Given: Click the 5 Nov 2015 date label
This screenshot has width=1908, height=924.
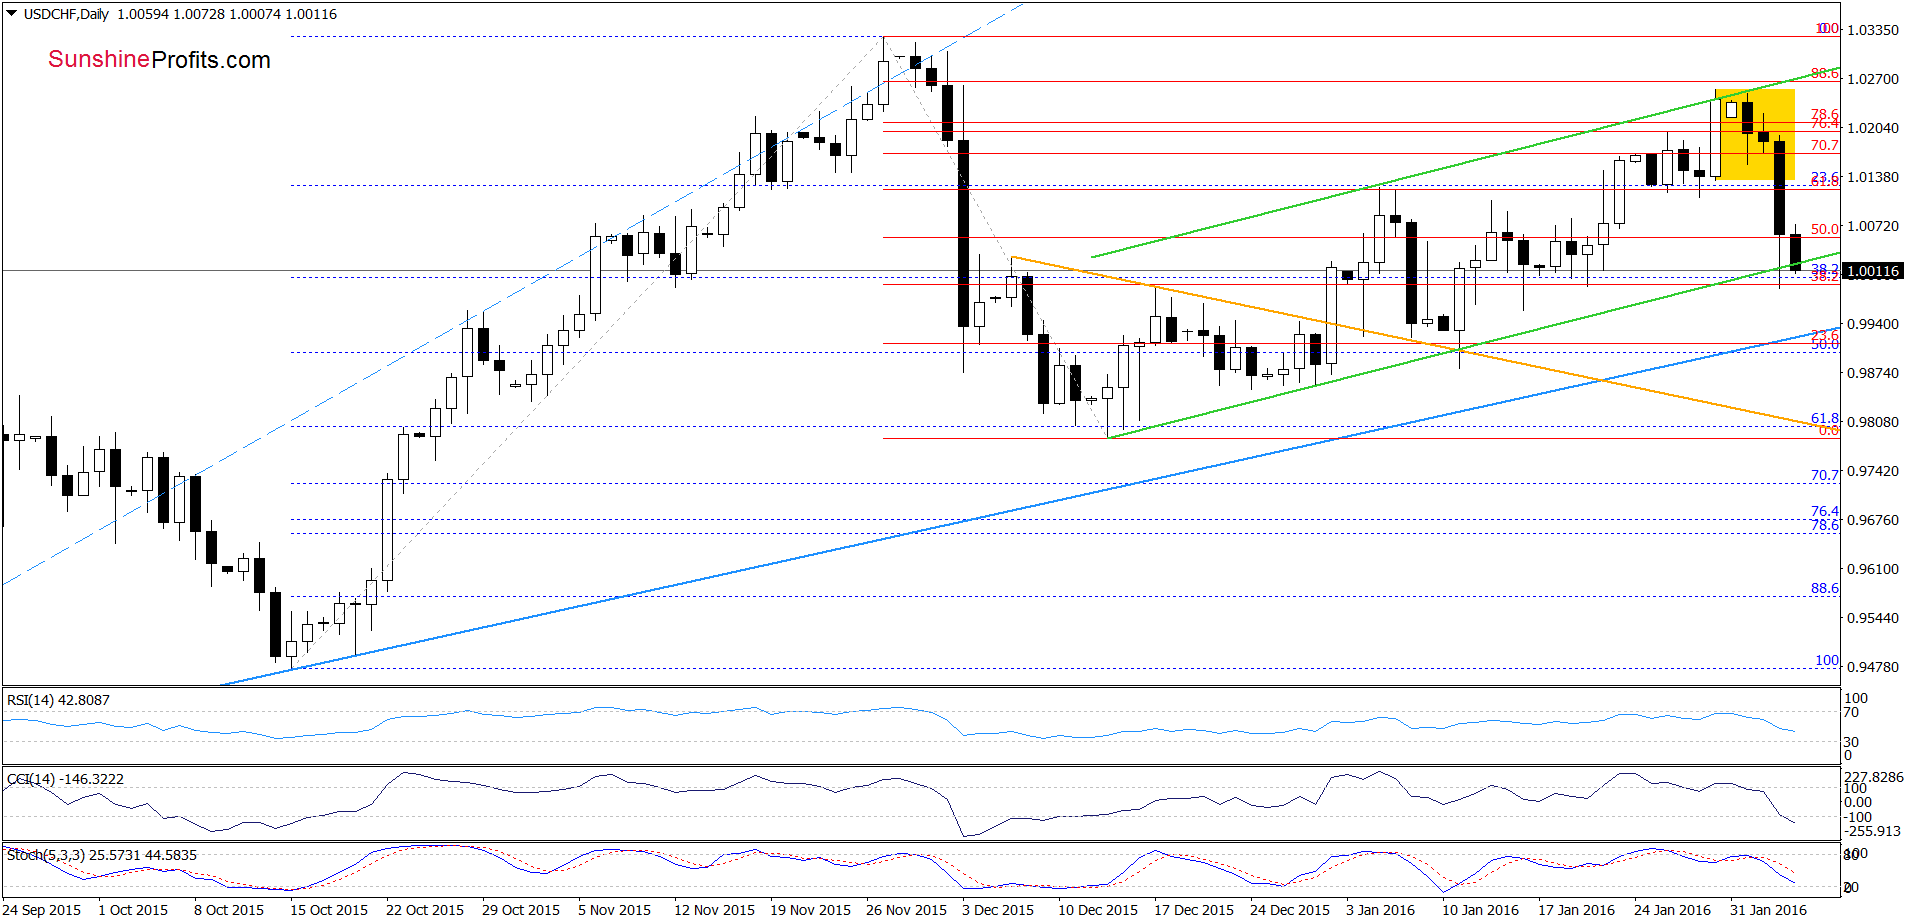Looking at the screenshot, I should coord(614,910).
